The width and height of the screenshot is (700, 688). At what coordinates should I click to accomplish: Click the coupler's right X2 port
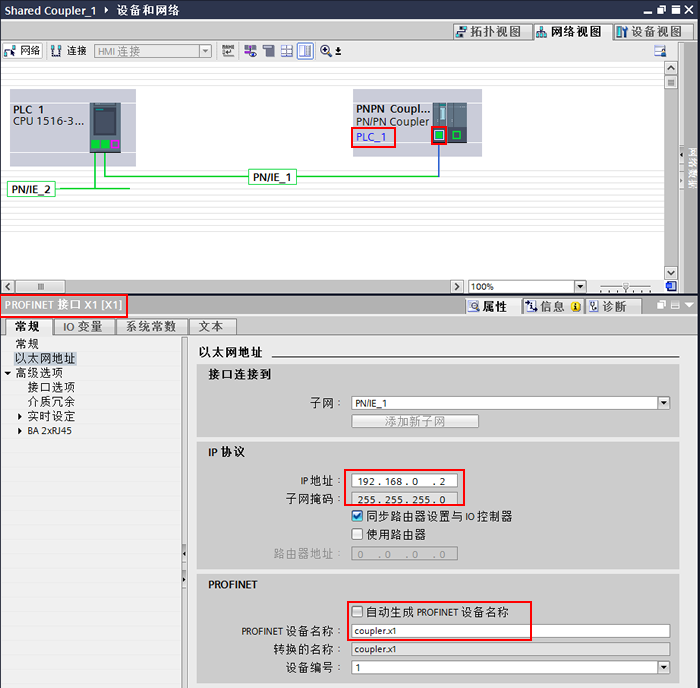coord(456,135)
